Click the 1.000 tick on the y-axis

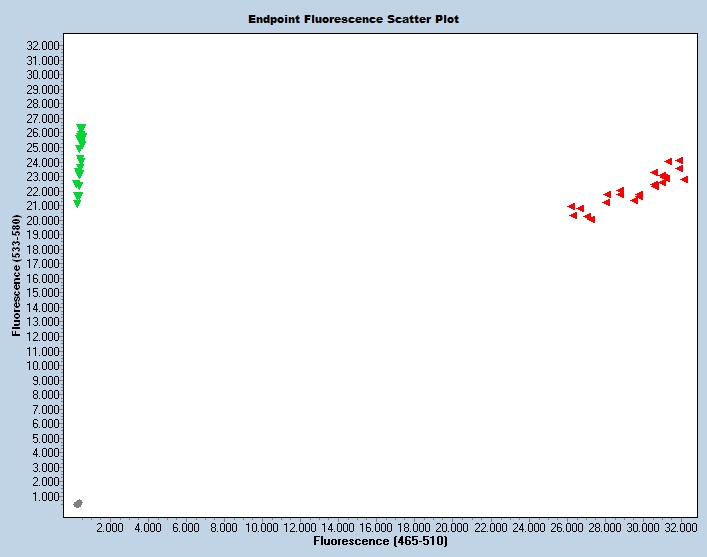[47, 497]
